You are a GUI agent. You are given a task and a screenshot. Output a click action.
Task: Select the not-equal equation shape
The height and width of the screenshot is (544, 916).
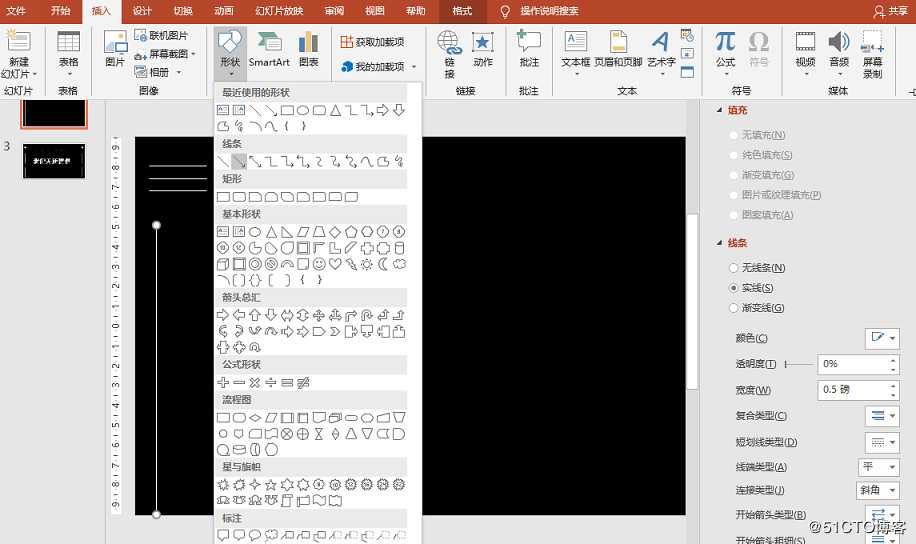click(x=303, y=383)
